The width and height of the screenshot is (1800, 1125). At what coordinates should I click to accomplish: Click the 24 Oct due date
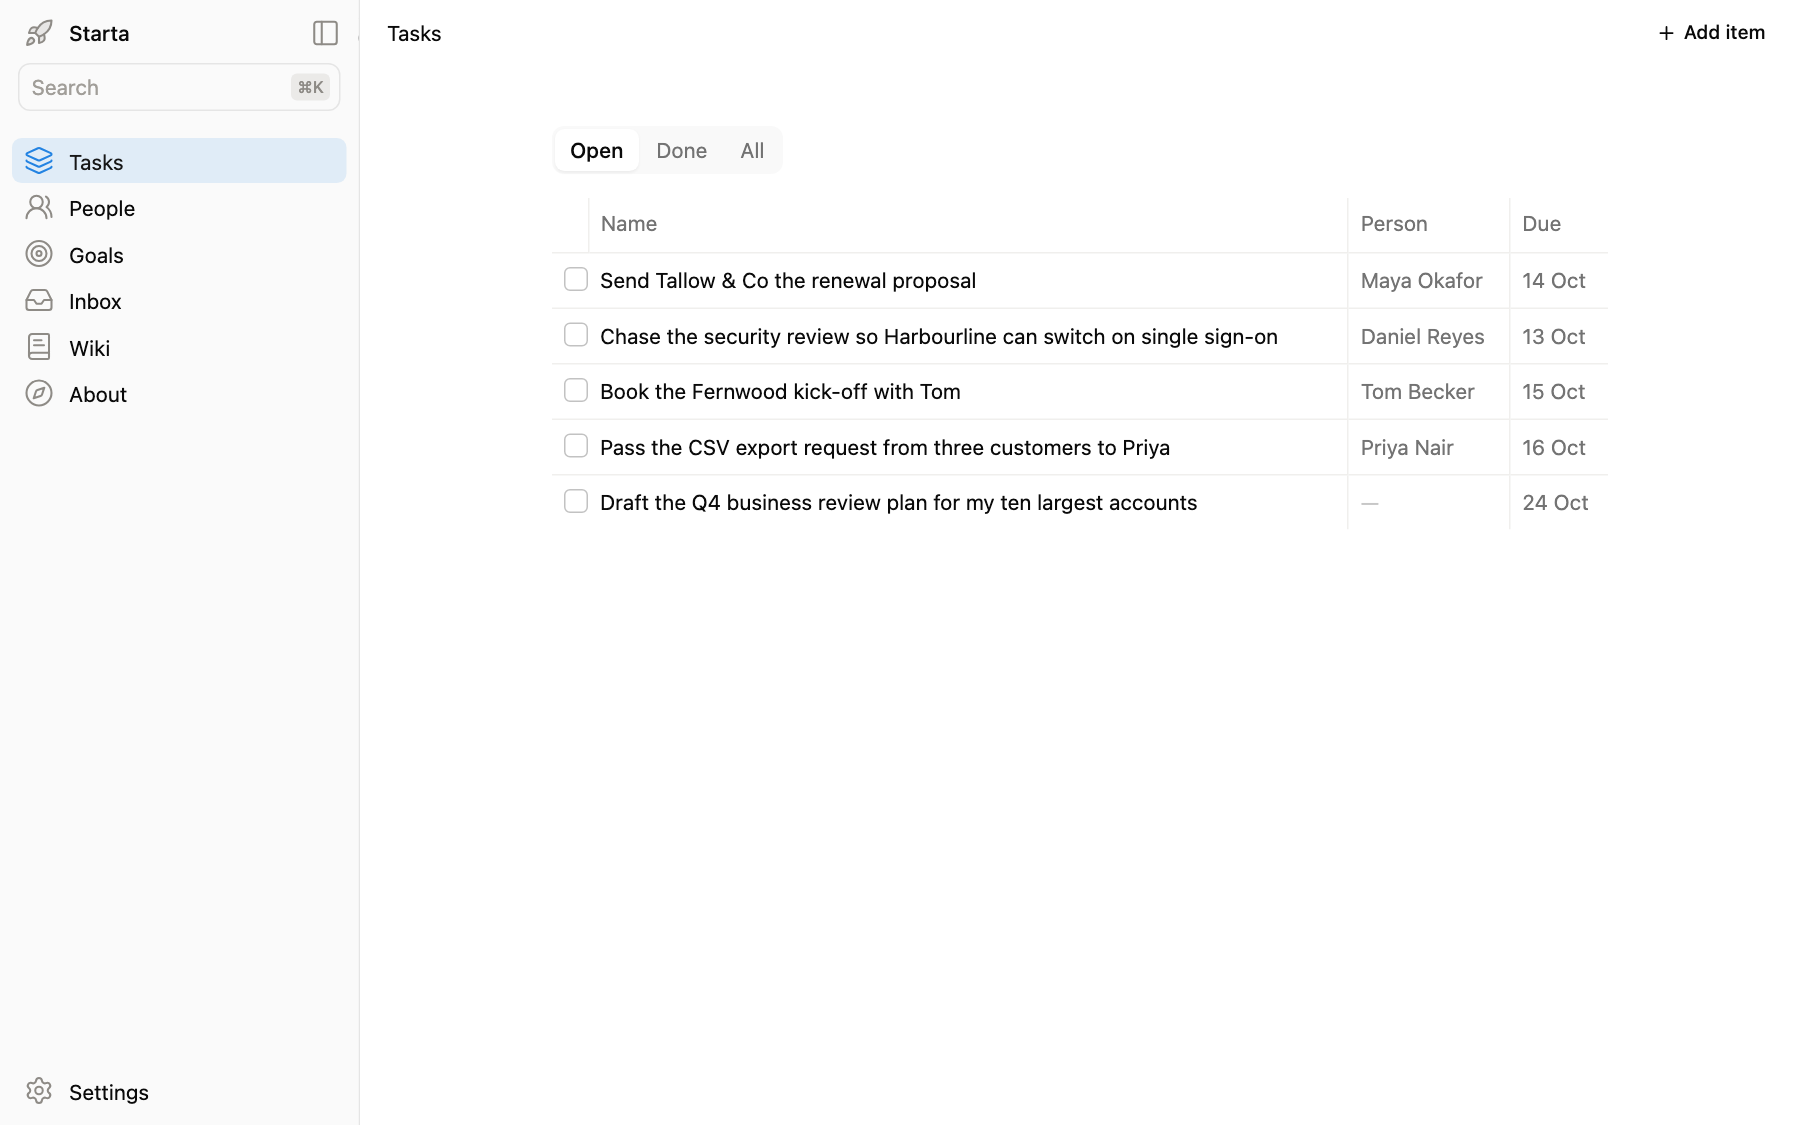point(1555,502)
